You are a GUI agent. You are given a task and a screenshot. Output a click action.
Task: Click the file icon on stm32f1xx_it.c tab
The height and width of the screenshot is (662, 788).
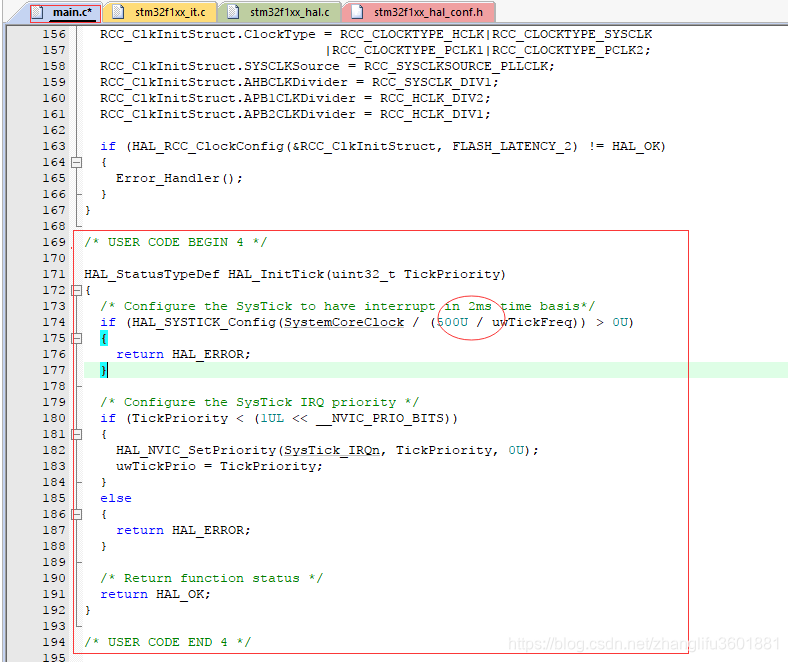(118, 12)
